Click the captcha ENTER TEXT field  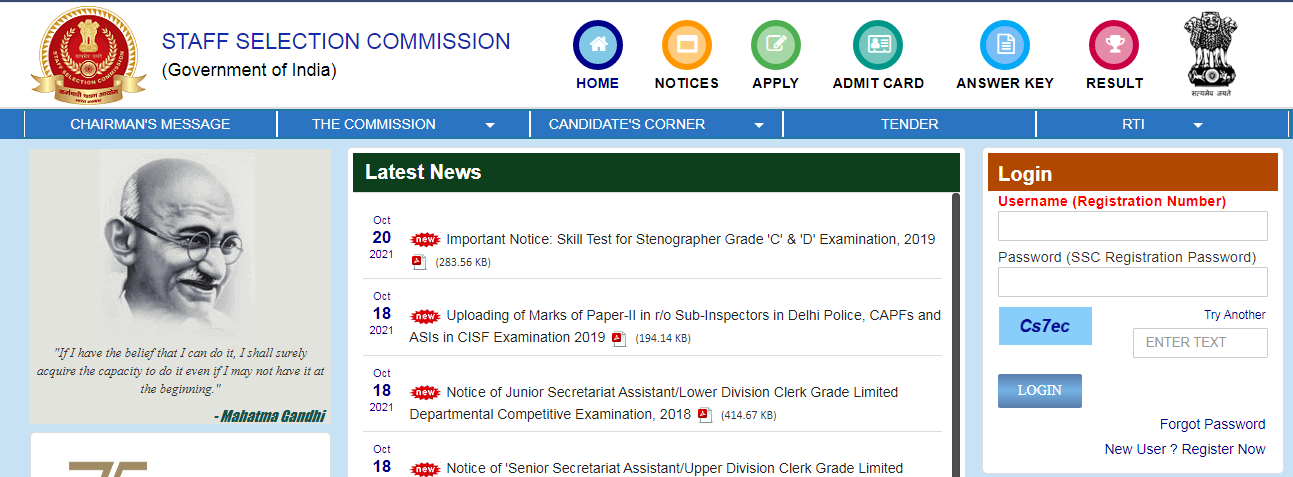(1200, 342)
